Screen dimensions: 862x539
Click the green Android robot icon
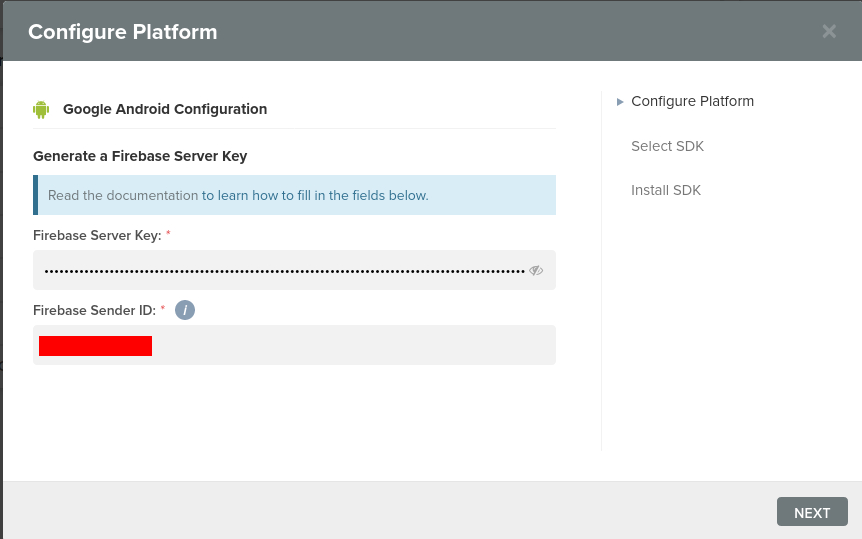pyautogui.click(x=41, y=109)
